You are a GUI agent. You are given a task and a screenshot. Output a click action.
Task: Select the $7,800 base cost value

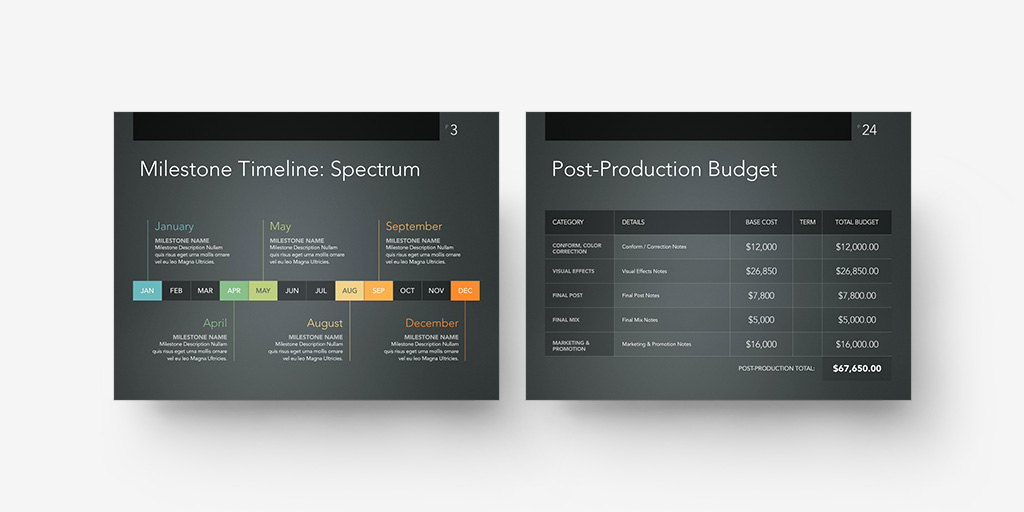point(761,296)
